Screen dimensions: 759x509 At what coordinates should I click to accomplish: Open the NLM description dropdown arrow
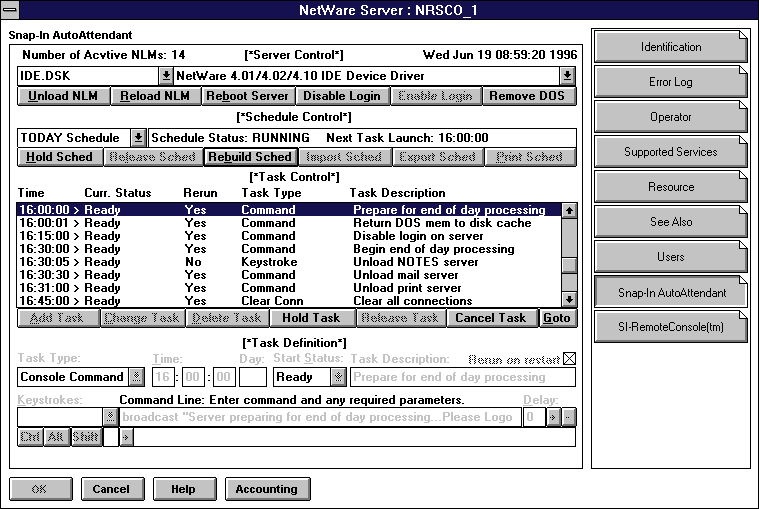click(567, 75)
